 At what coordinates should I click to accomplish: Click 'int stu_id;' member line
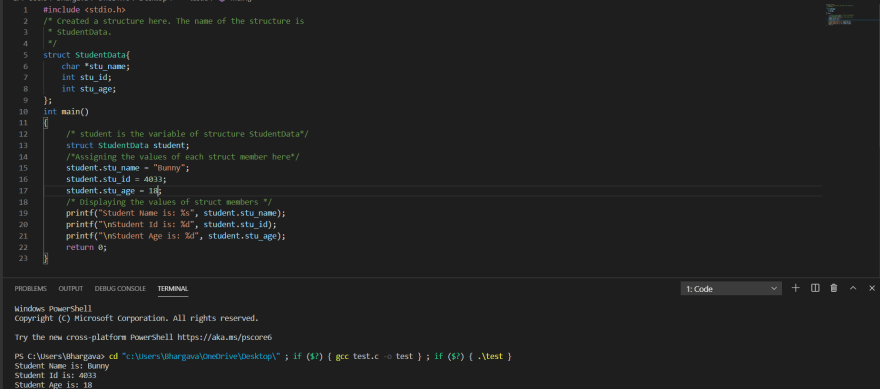click(86, 77)
